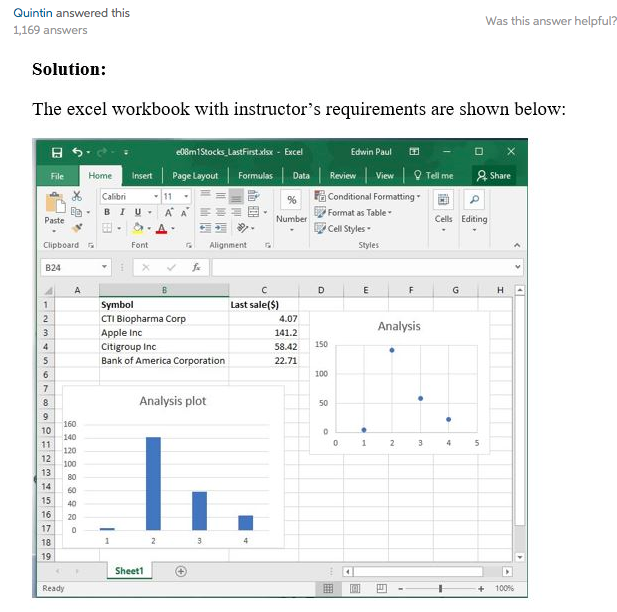Click Increase Font Size icon

169,213
